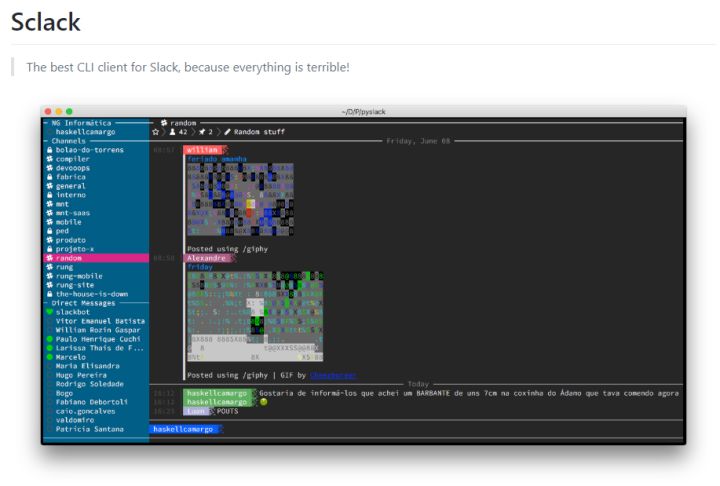Click the willian author tag

tap(203, 150)
